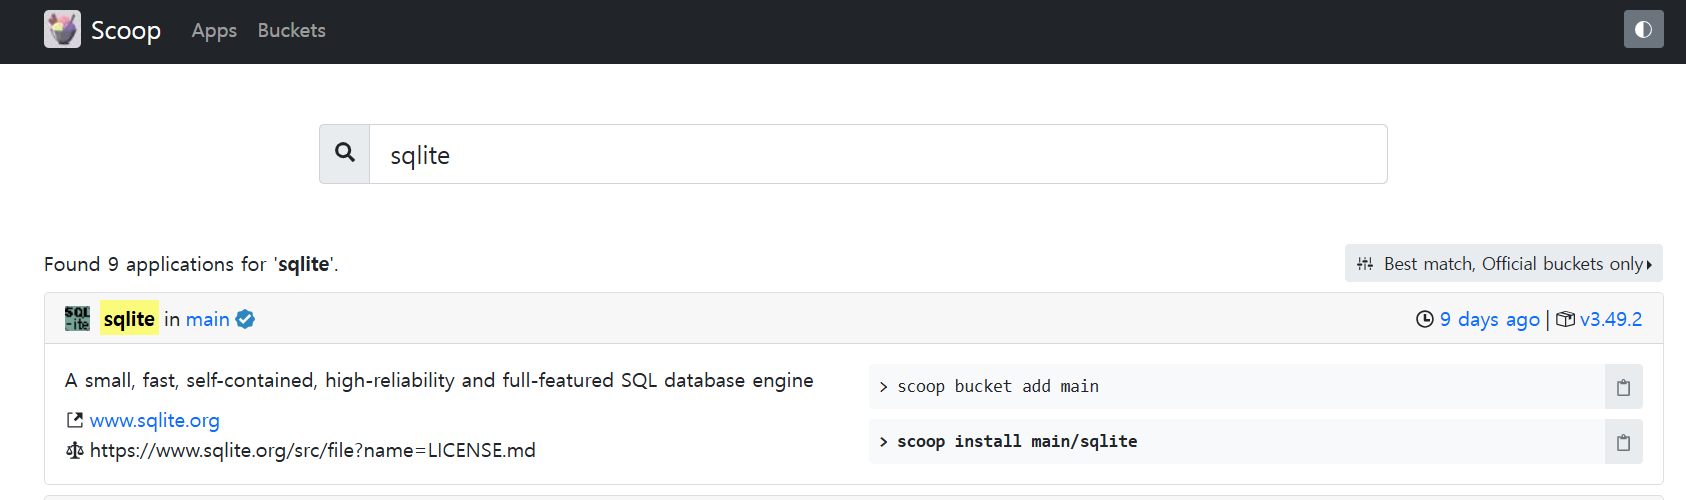Open the 9 days ago commit link
The width and height of the screenshot is (1686, 500).
[1490, 319]
